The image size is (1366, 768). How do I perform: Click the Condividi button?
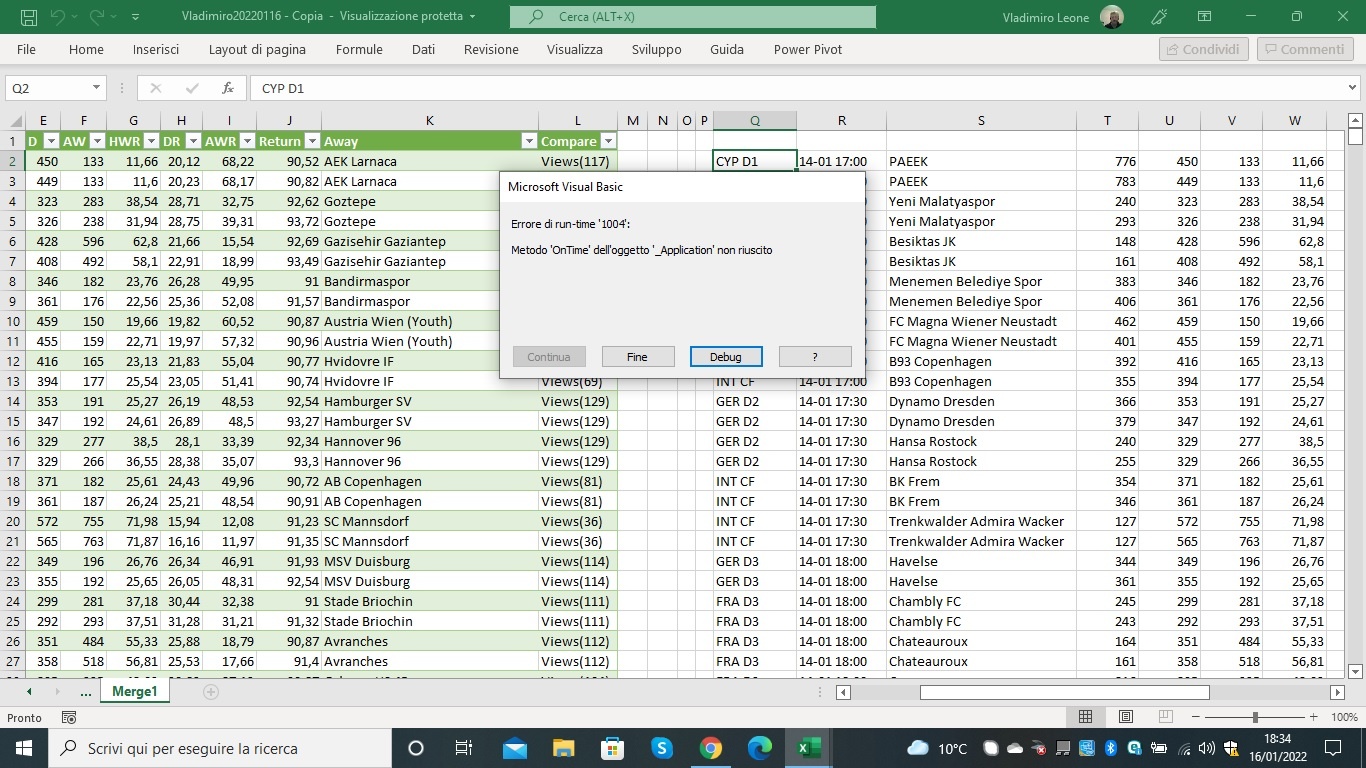click(x=1203, y=49)
